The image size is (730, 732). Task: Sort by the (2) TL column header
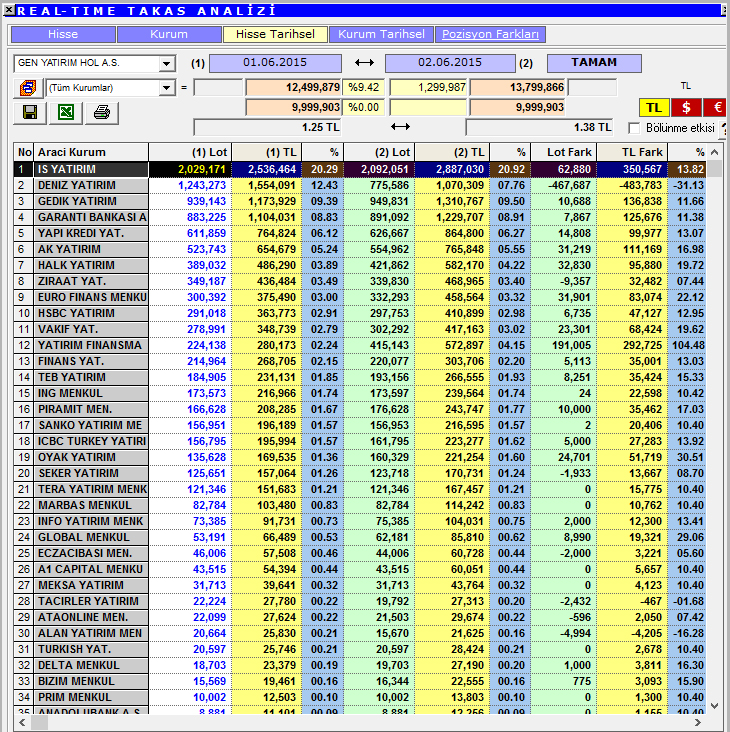pyautogui.click(x=452, y=152)
